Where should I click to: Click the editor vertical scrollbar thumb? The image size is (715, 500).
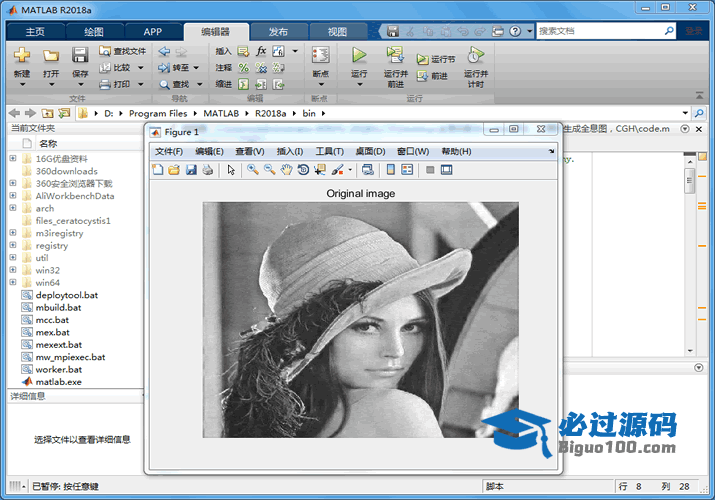point(689,180)
